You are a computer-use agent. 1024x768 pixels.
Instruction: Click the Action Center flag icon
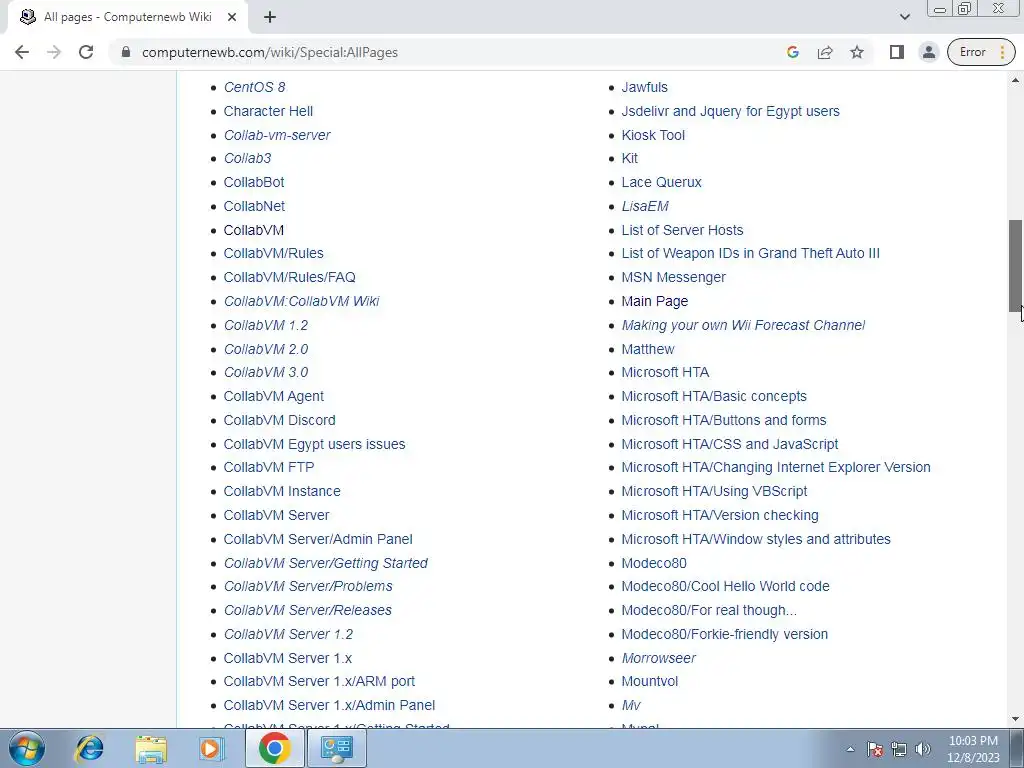coord(875,749)
